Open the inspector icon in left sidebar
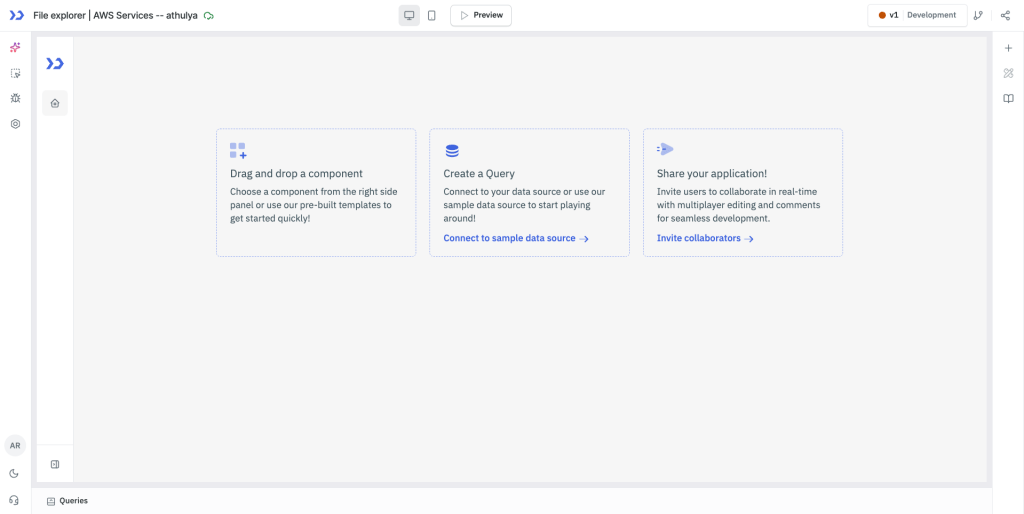The image size is (1024, 514). (16, 73)
